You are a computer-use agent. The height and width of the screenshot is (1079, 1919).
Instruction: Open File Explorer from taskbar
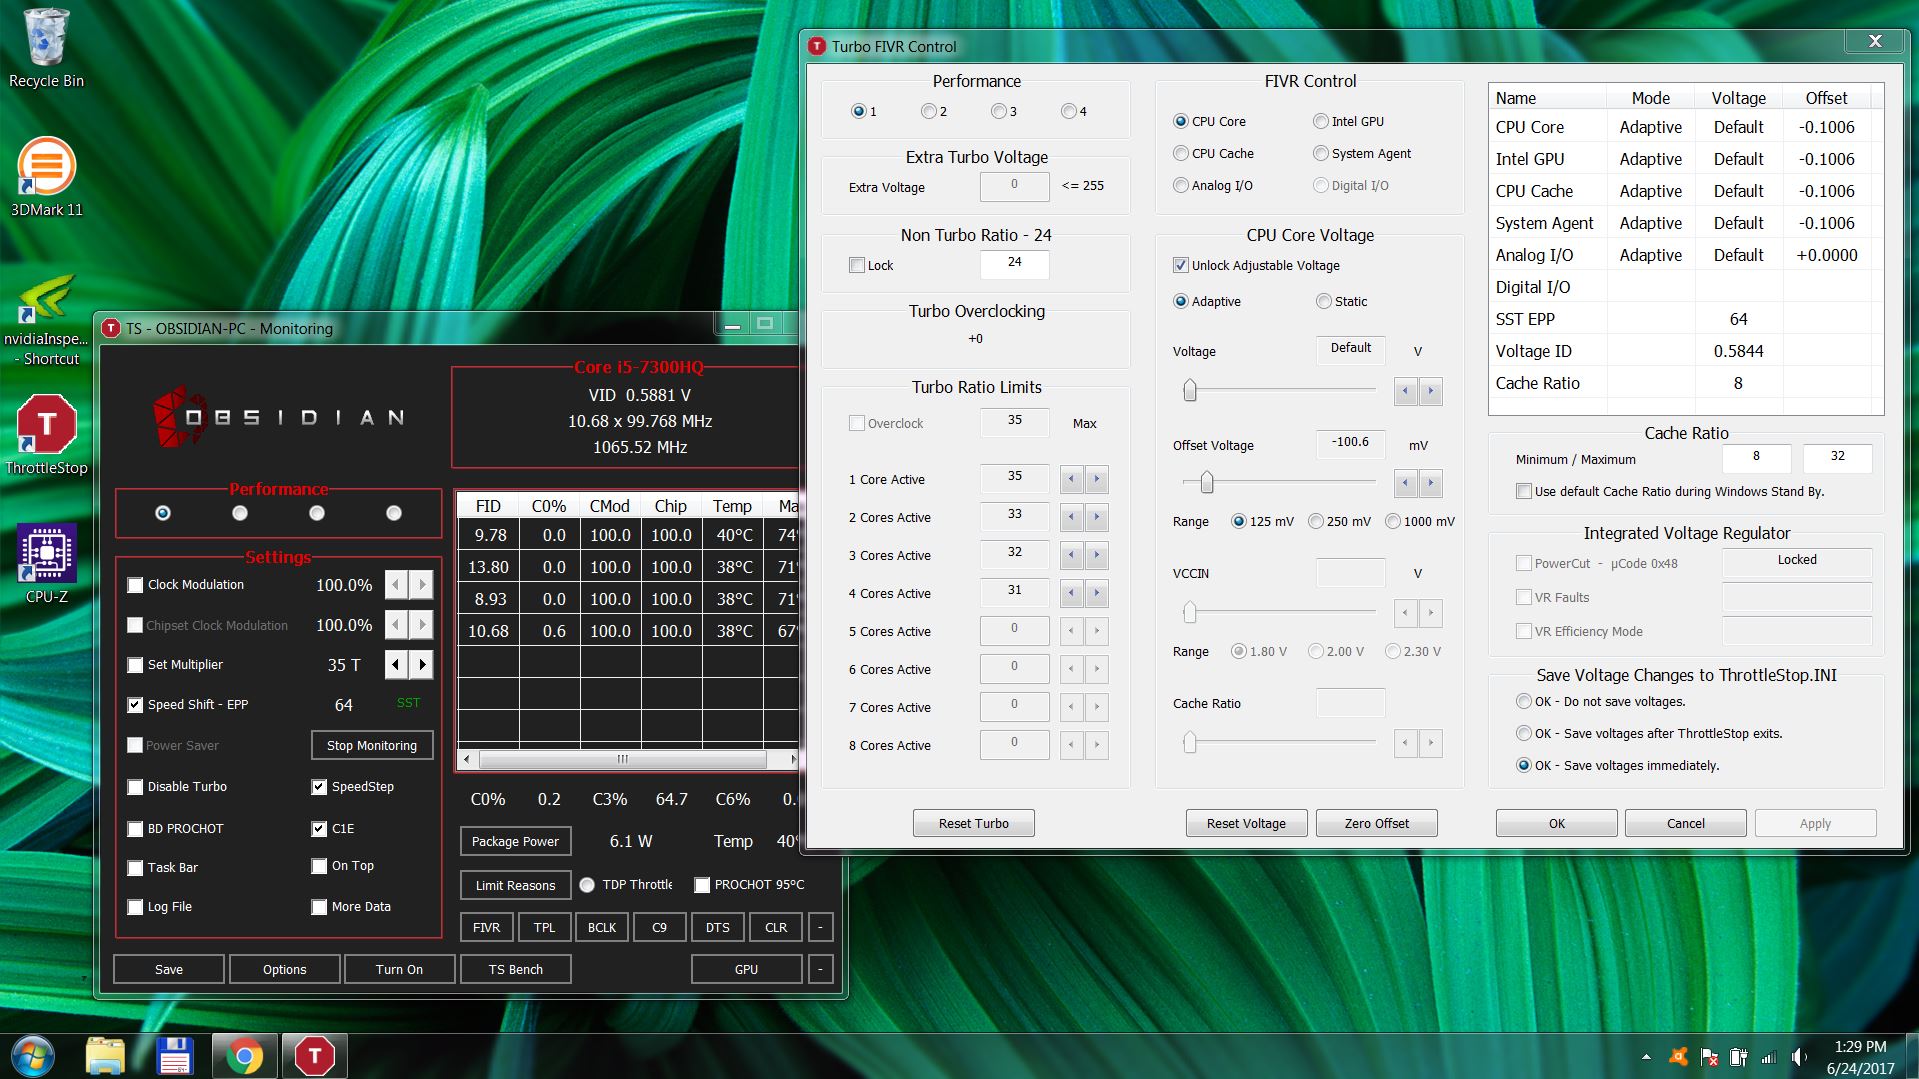point(105,1056)
